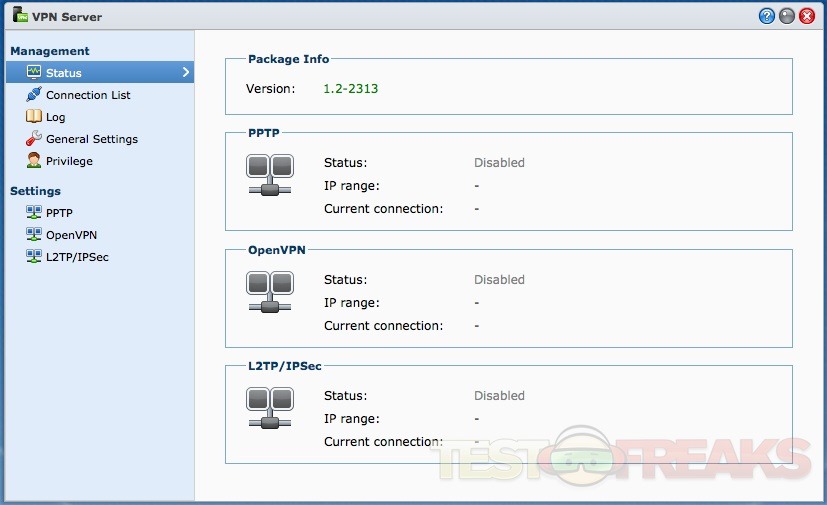The height and width of the screenshot is (505, 827).
Task: Click the Privilege user icon
Action: 34,161
